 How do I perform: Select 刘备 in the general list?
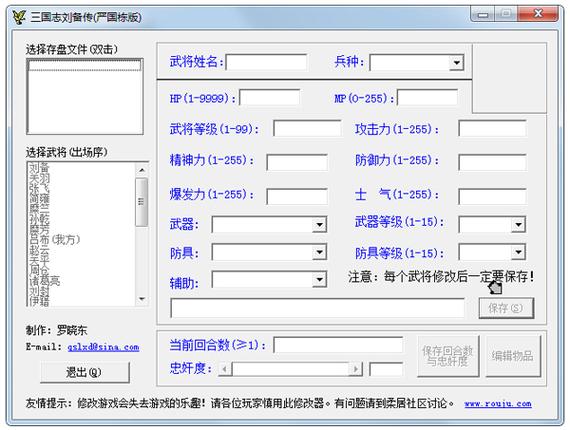39,168
